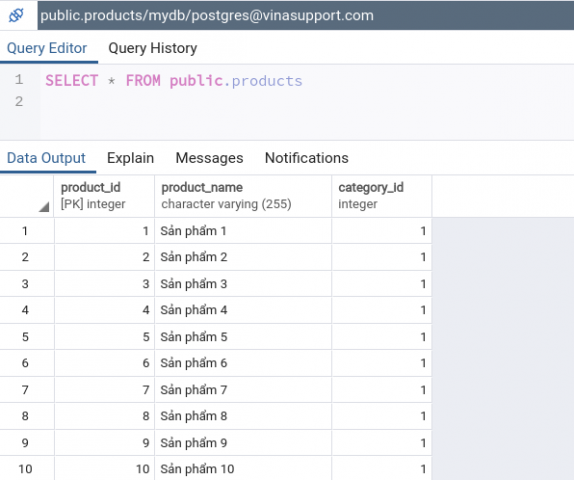Switch to the Query History tab

[x=153, y=48]
